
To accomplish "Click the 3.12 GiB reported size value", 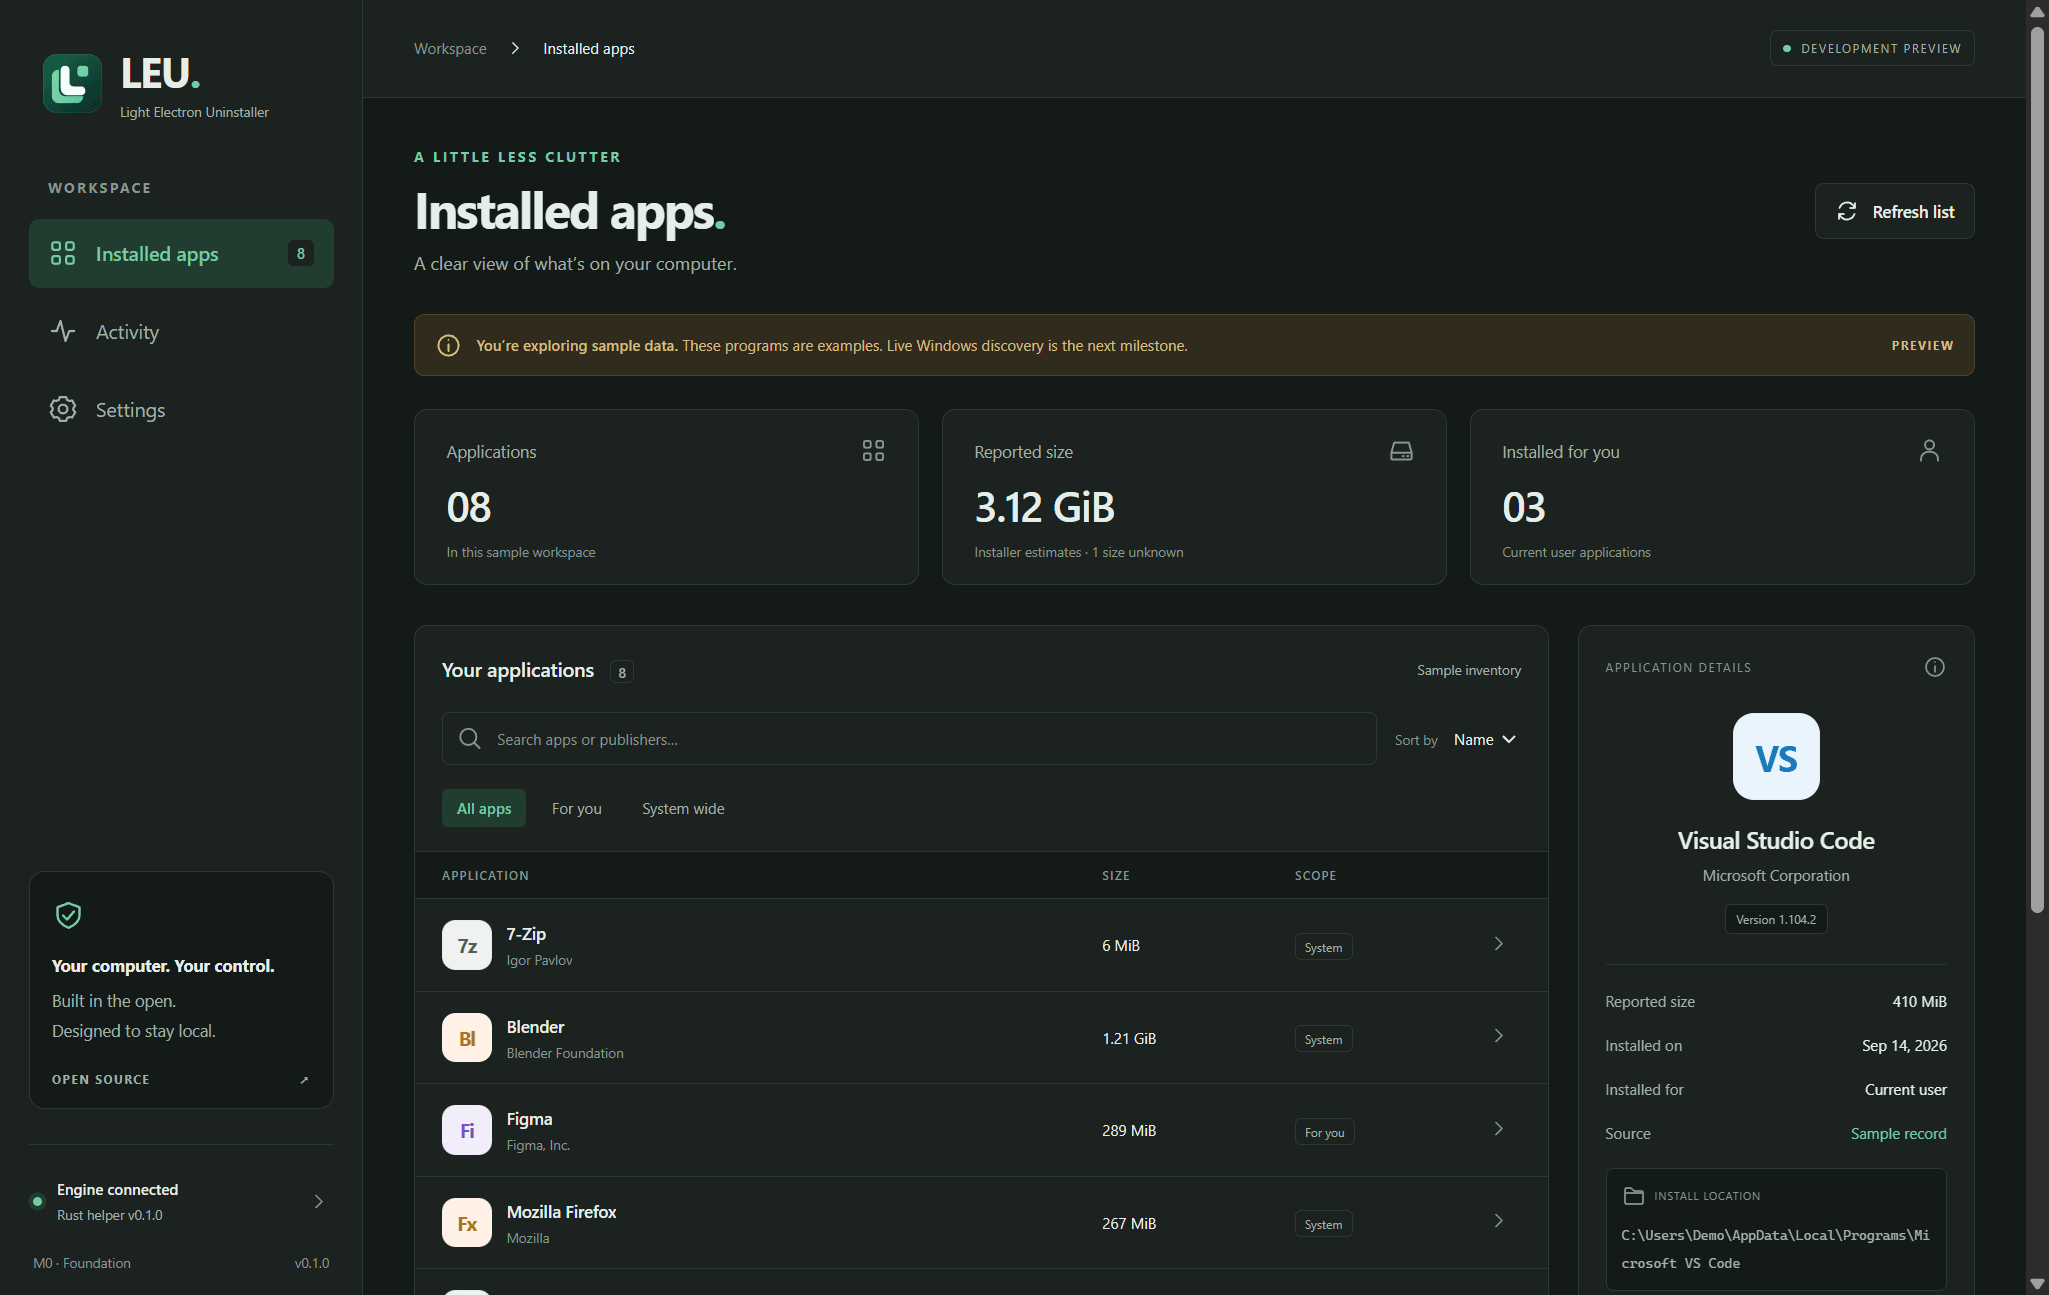I will (x=1044, y=507).
